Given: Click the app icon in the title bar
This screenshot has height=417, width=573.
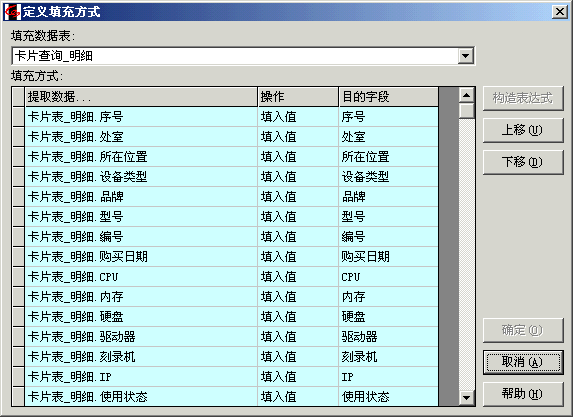Looking at the screenshot, I should [12, 12].
